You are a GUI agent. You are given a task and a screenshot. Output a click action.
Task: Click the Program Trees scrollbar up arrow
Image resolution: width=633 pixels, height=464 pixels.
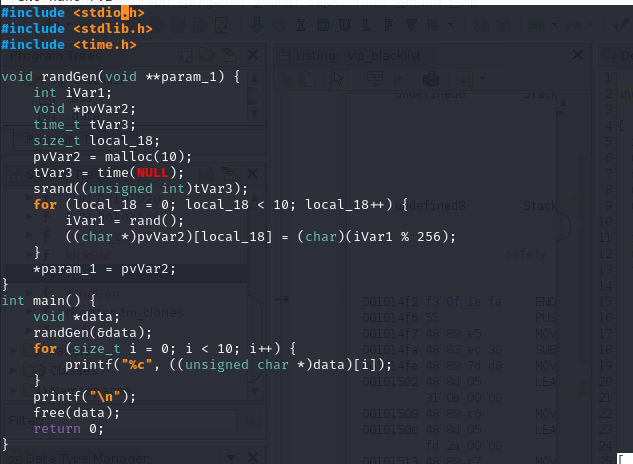tap(255, 78)
